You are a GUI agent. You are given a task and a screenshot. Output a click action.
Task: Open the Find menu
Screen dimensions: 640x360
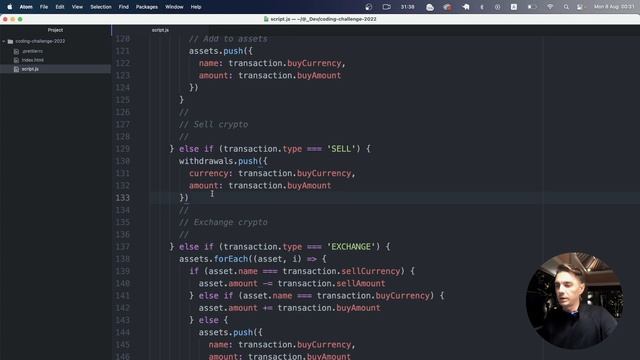(x=124, y=7)
